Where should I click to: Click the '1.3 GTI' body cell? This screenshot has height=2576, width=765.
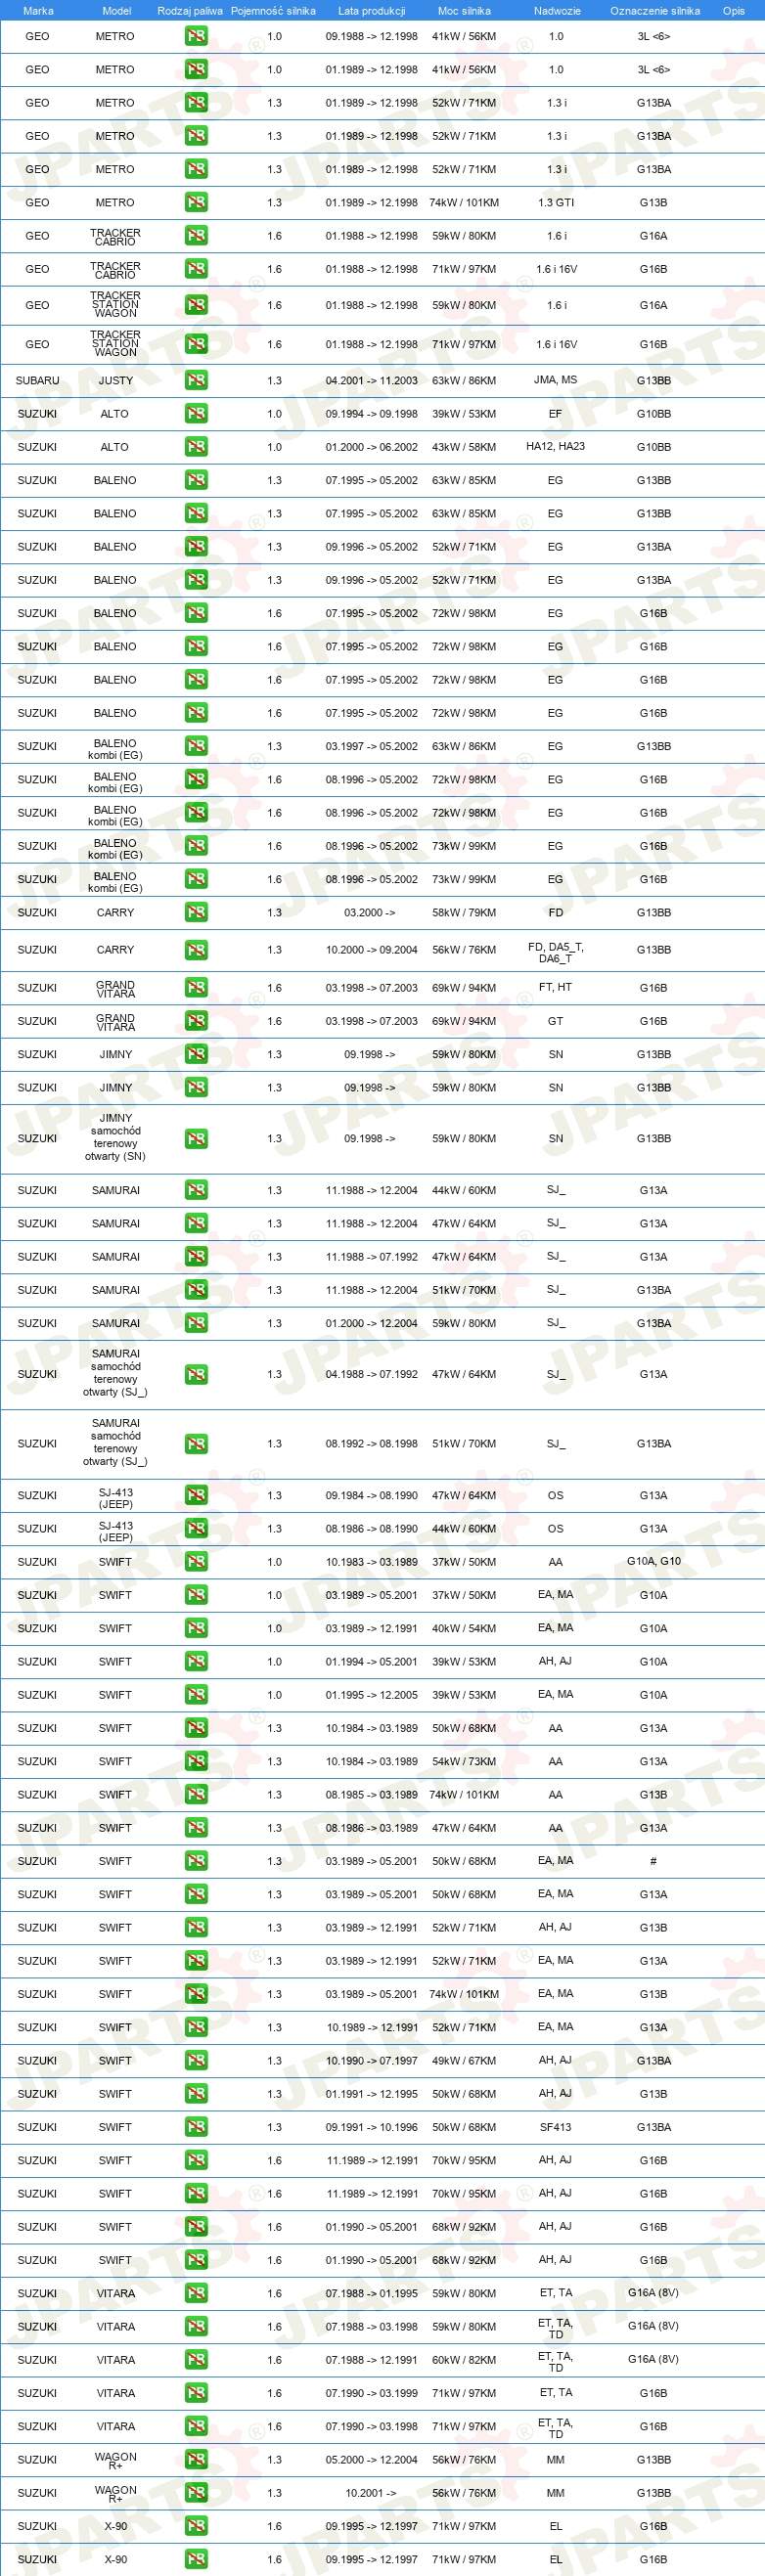pos(556,202)
